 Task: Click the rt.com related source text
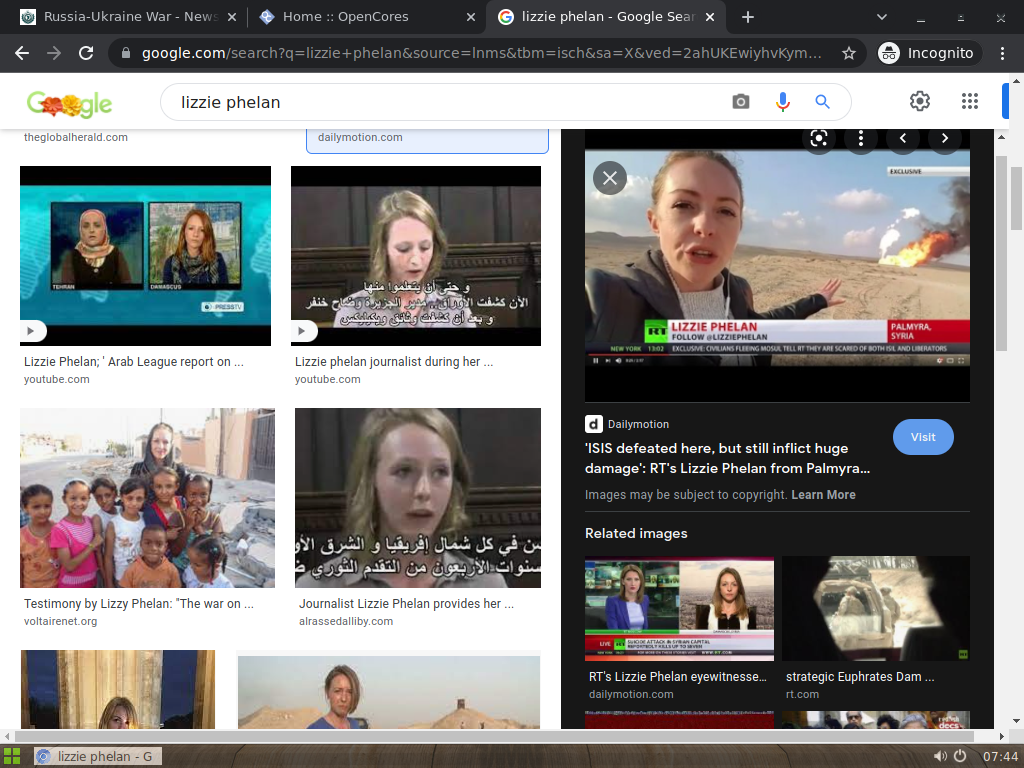(x=802, y=695)
